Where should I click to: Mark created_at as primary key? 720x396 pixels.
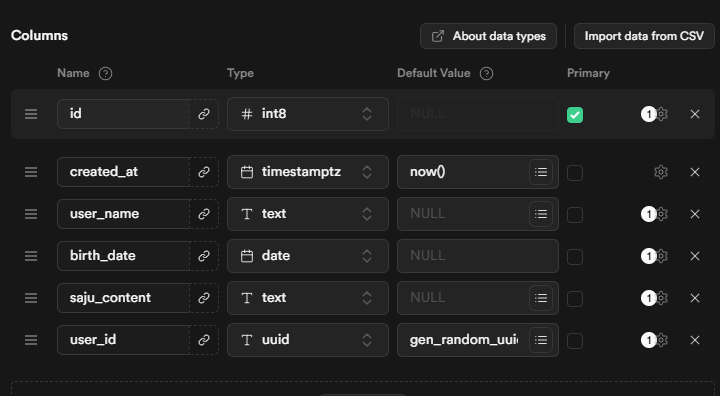pyautogui.click(x=575, y=173)
